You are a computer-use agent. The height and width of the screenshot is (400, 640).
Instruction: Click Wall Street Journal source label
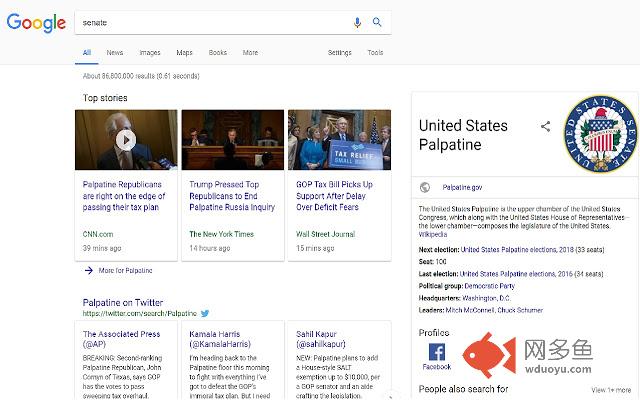point(326,234)
